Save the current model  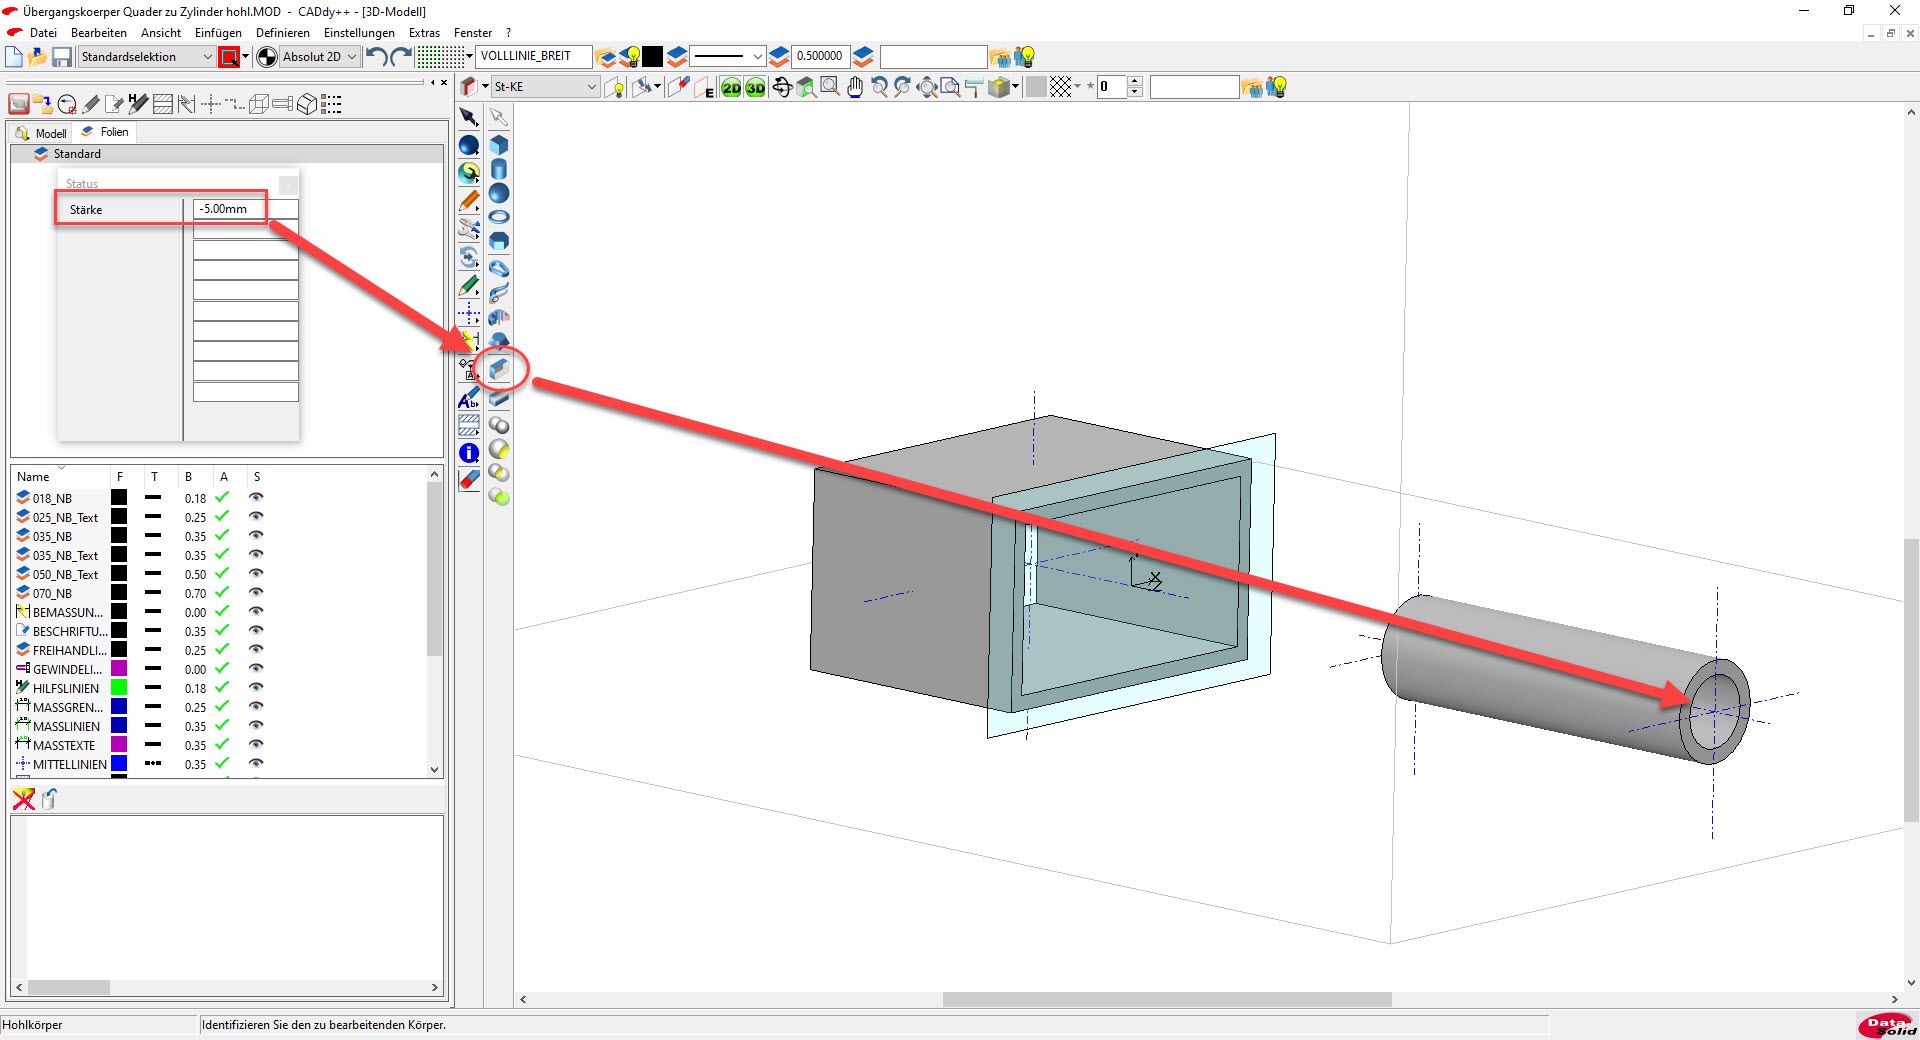(62, 57)
